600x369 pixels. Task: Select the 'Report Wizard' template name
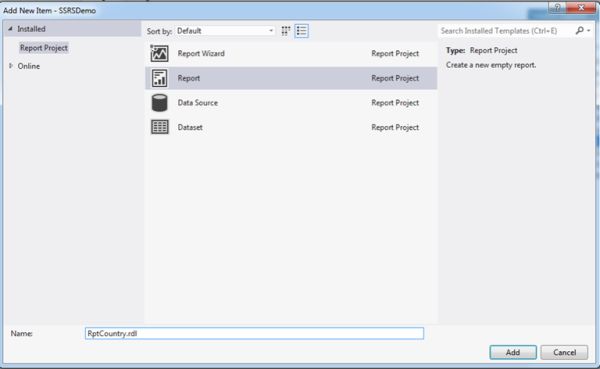[x=201, y=54]
